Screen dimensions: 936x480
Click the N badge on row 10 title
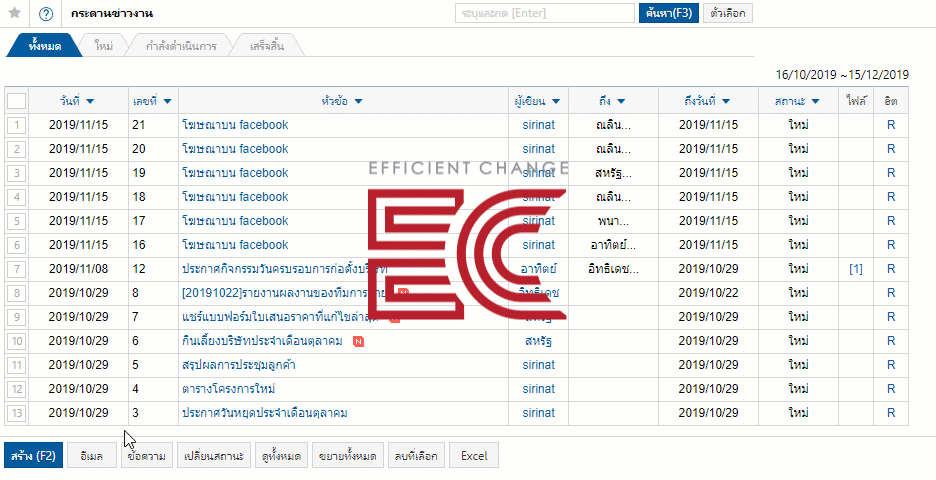358,341
